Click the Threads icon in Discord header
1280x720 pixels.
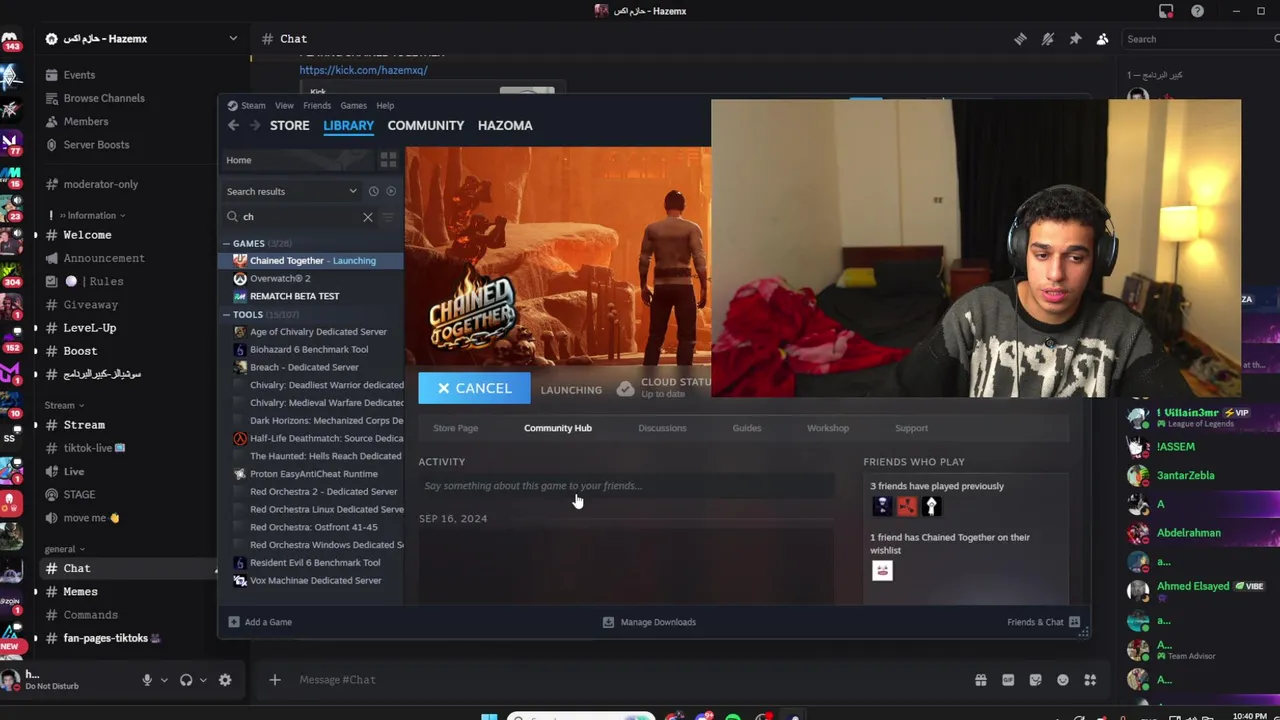[1020, 39]
